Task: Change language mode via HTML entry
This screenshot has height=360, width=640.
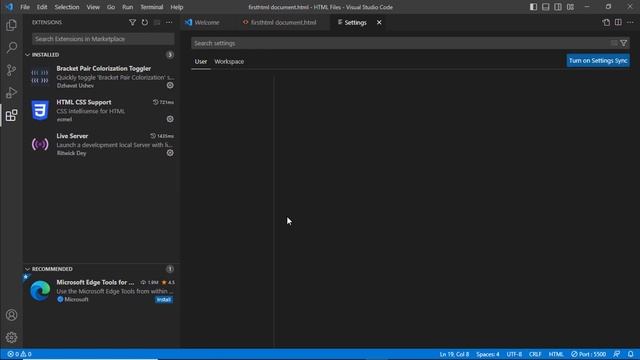Action: (556, 354)
